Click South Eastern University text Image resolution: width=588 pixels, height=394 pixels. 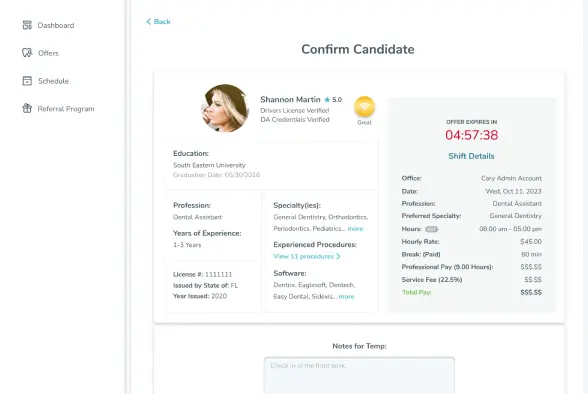(x=209, y=165)
